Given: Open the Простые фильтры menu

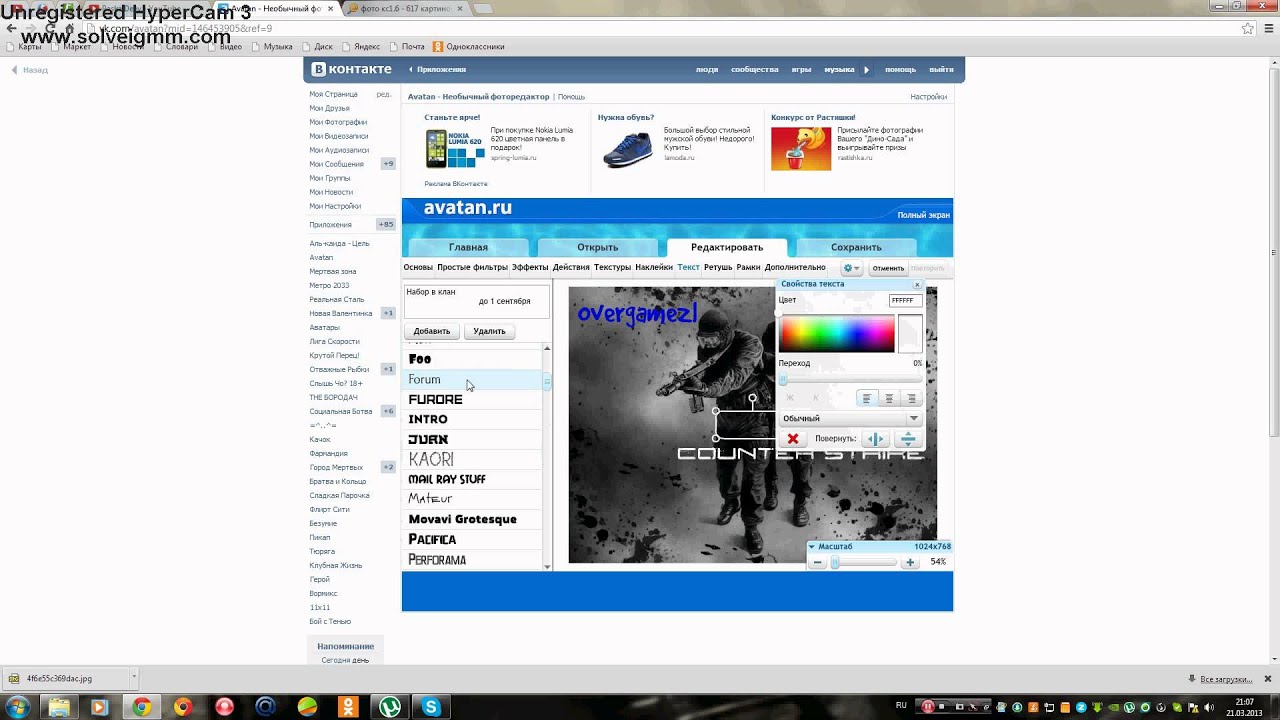Looking at the screenshot, I should [x=472, y=267].
